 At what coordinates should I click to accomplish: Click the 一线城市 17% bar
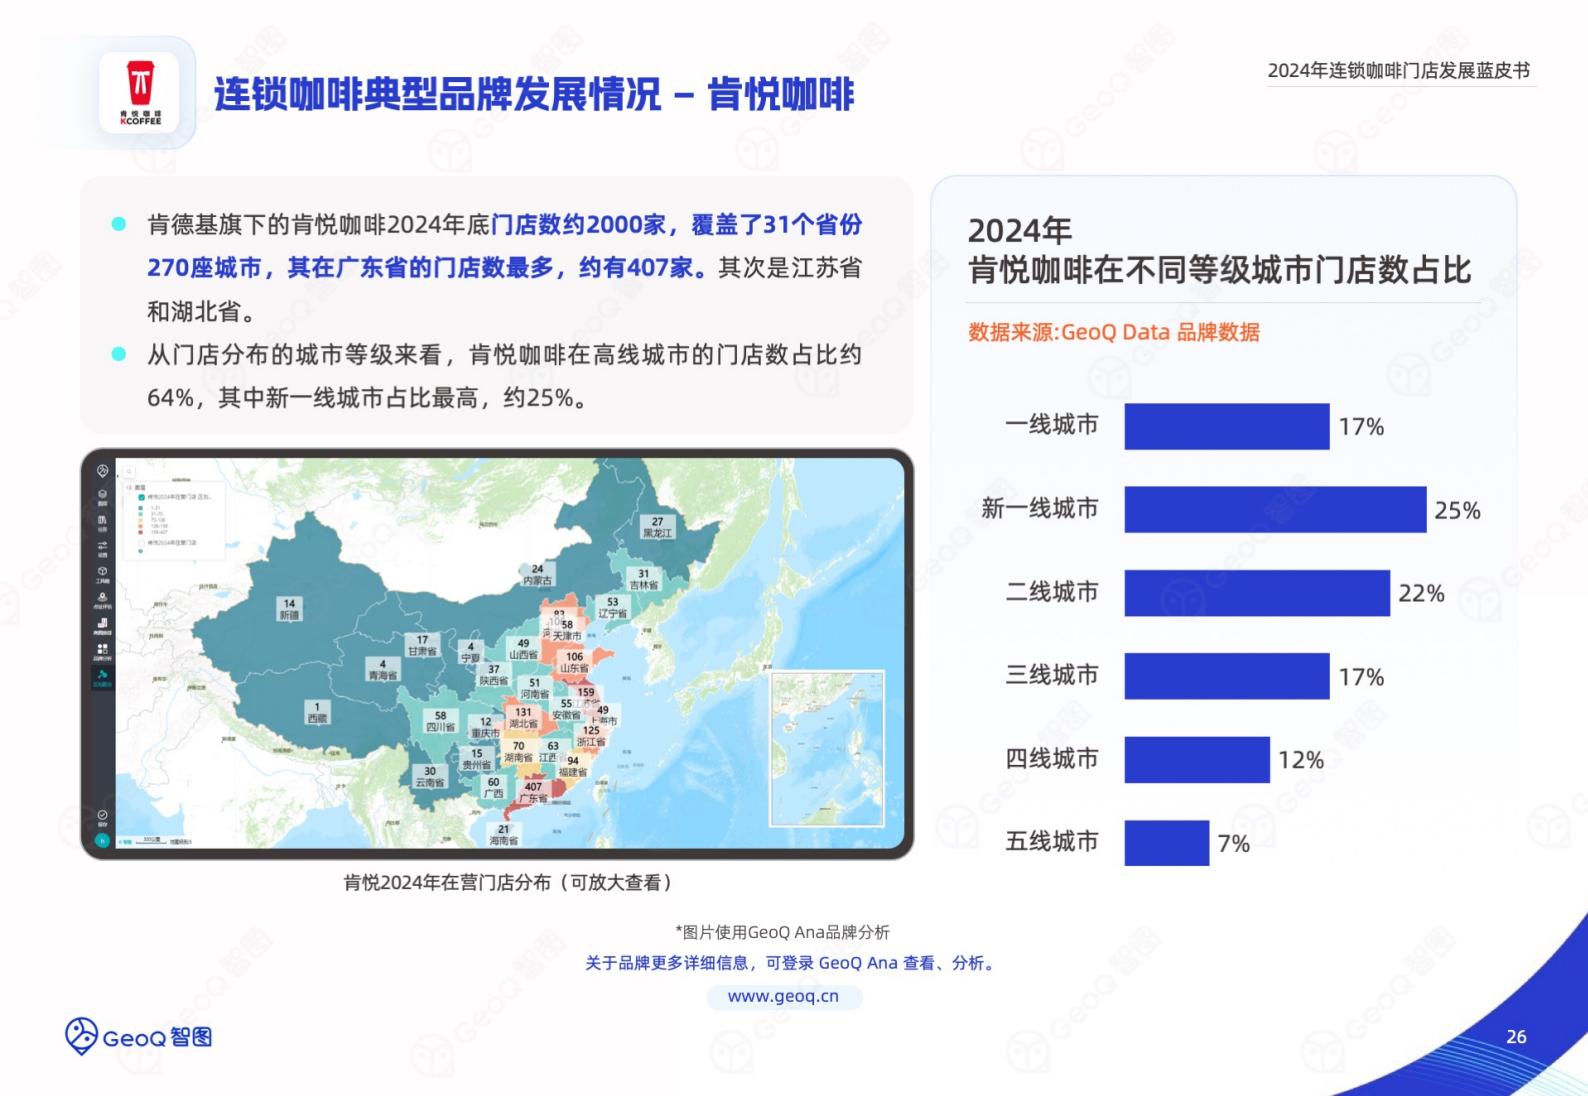[1227, 426]
